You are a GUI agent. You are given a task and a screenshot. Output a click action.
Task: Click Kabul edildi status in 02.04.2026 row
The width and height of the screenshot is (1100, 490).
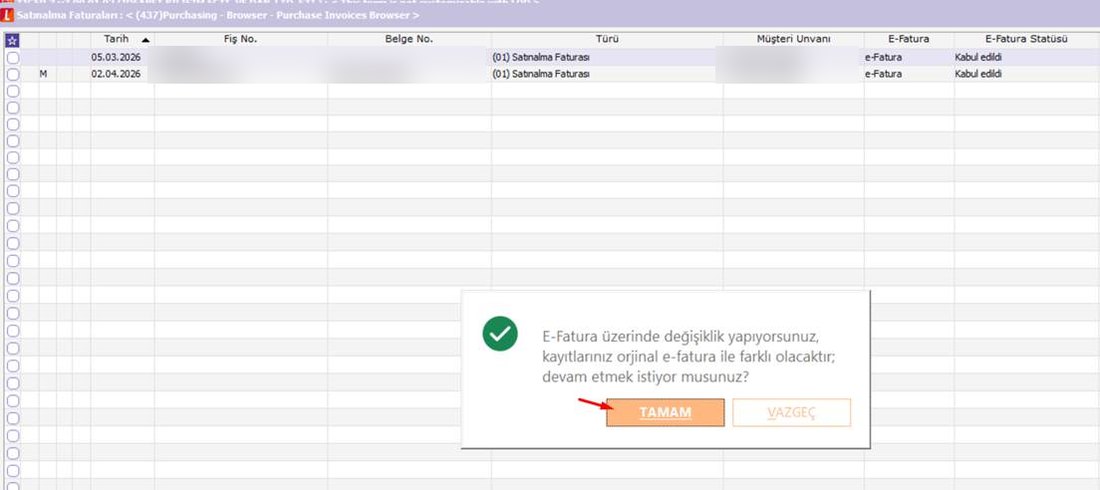point(978,74)
